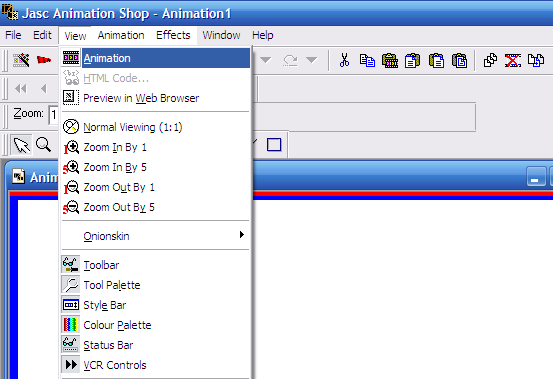553x379 pixels.
Task: Click the Animation1 document window icon
Action: tap(18, 176)
